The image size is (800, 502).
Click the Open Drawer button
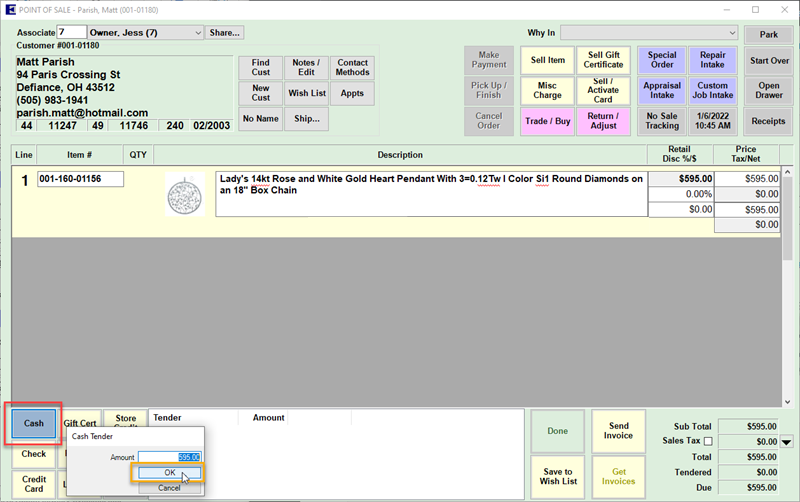click(768, 91)
